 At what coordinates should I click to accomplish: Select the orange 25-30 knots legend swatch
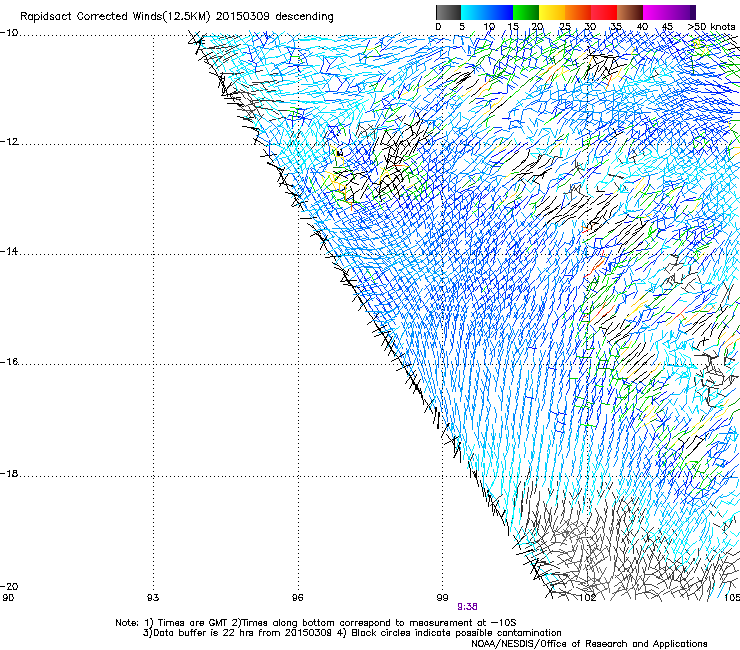tap(578, 12)
